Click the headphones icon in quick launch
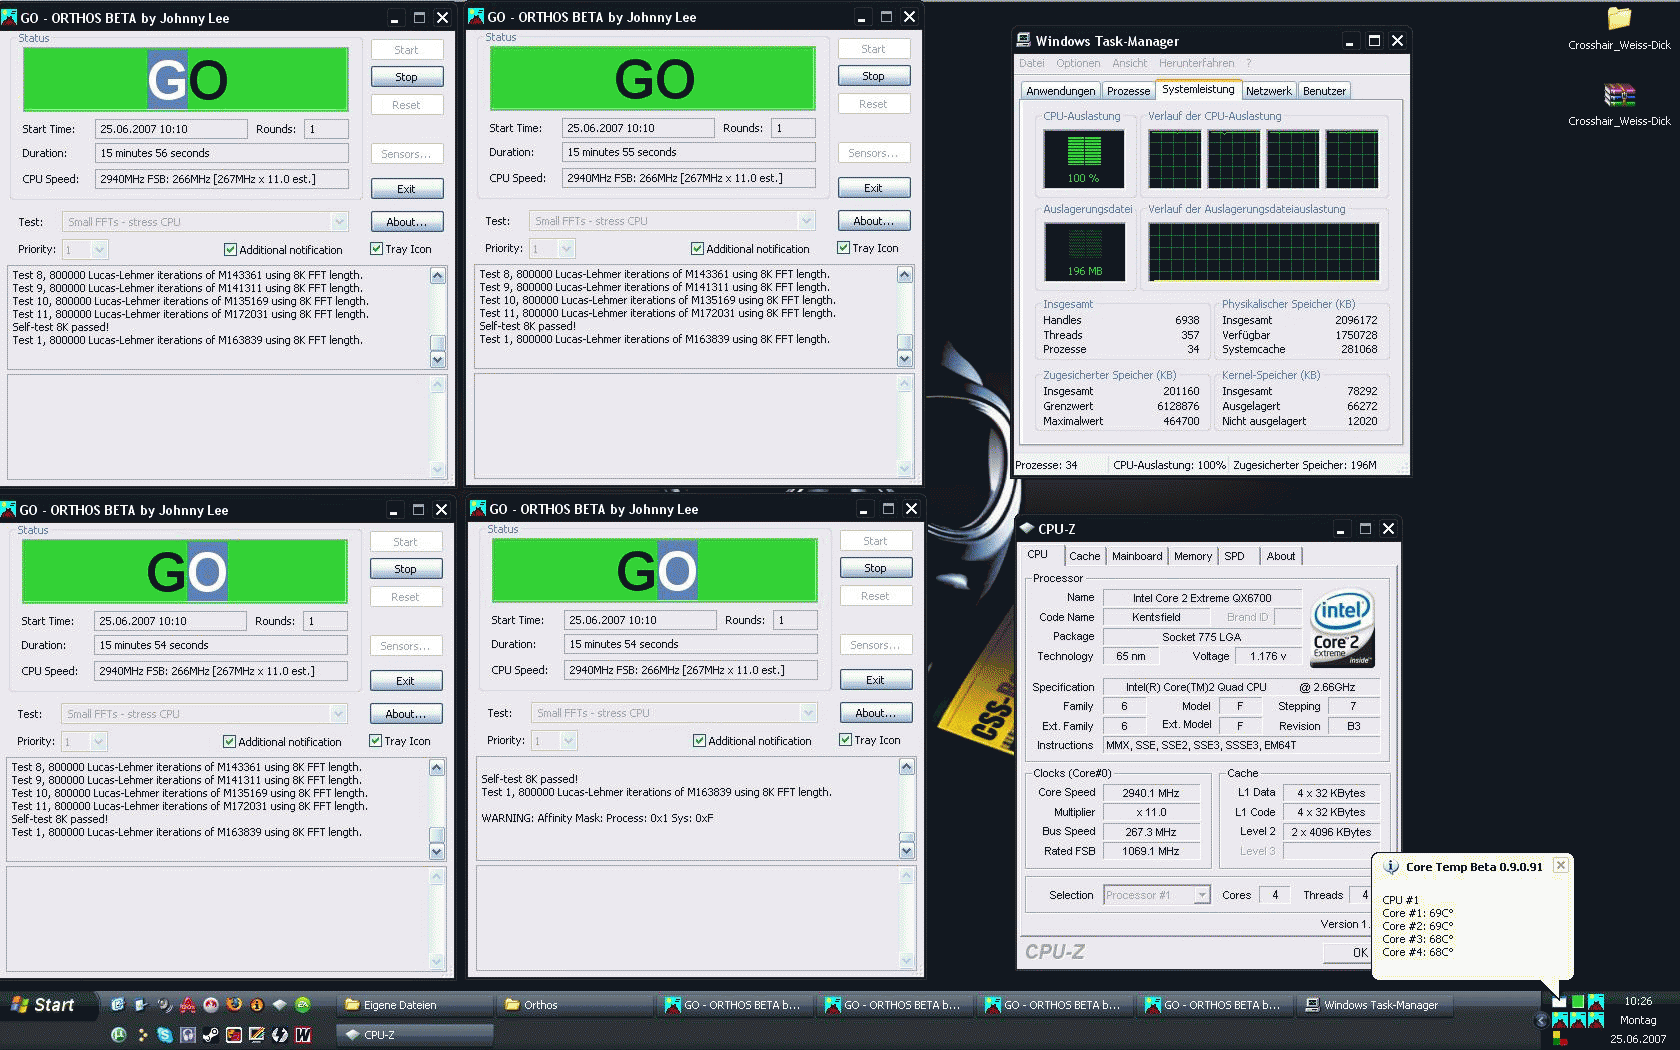 pyautogui.click(x=188, y=1035)
